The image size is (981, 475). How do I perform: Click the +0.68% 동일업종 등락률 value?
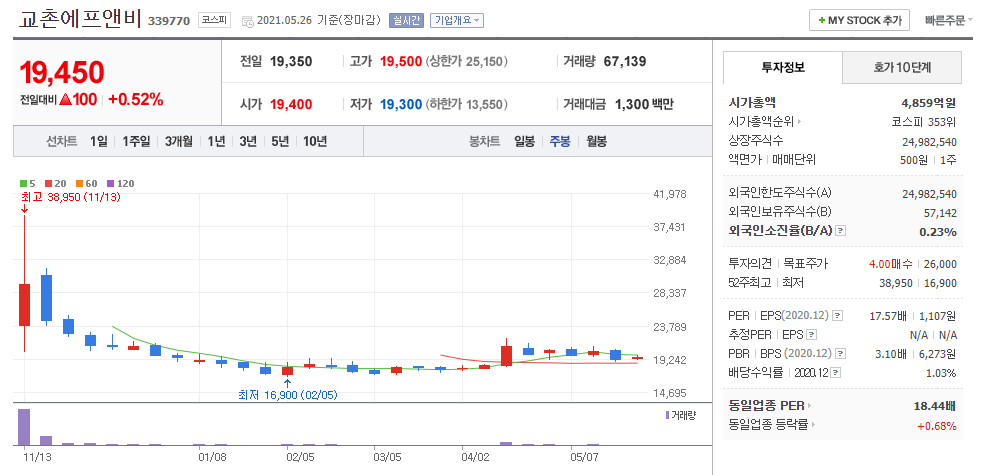(937, 426)
